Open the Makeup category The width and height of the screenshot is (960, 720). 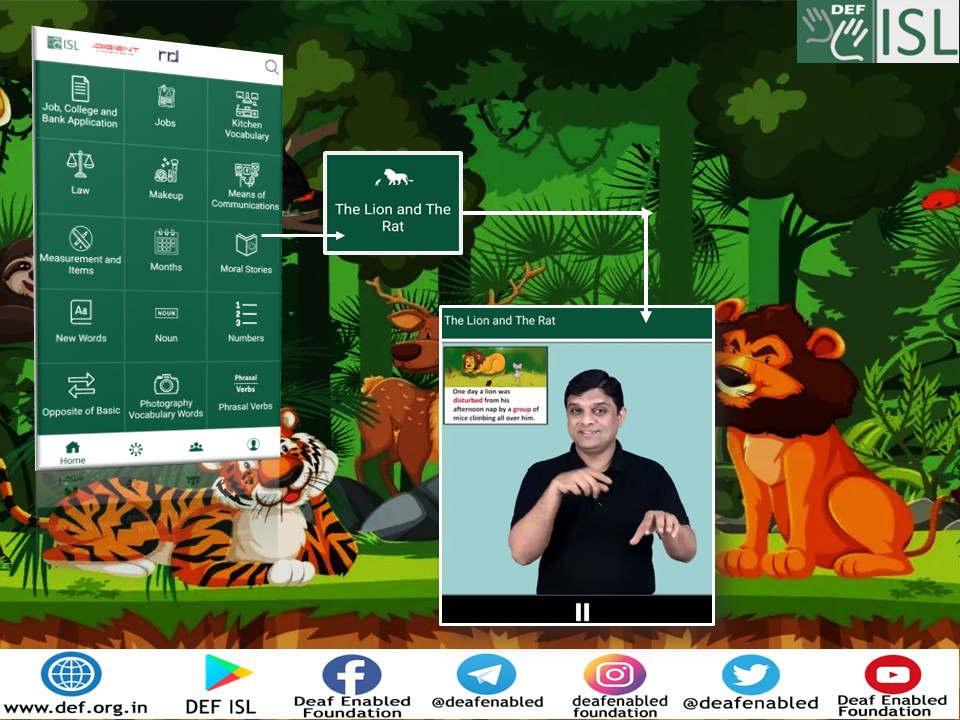[x=164, y=178]
